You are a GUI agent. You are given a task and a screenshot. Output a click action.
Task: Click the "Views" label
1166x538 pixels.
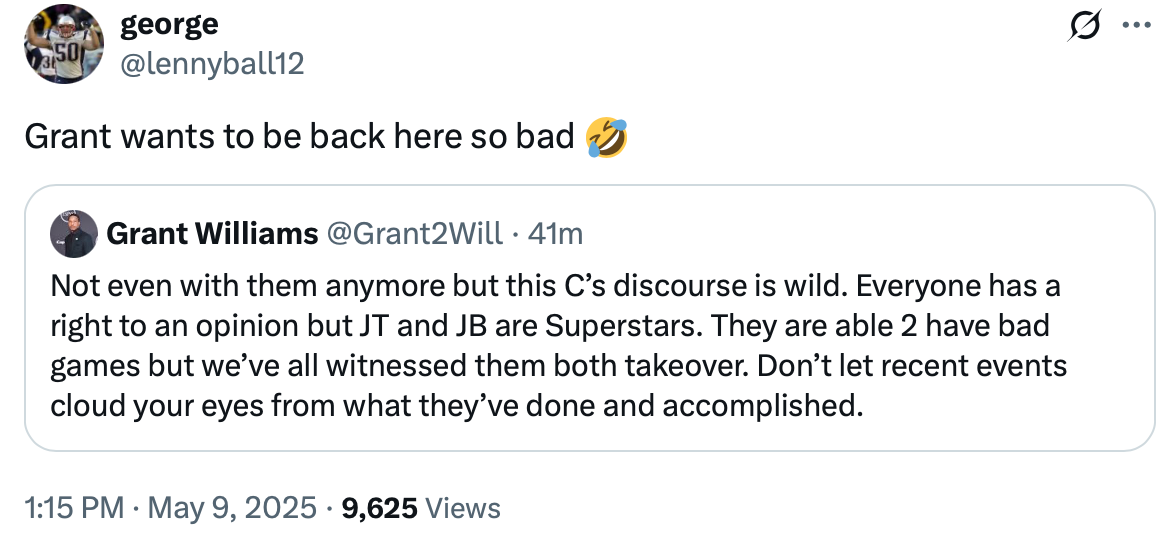click(463, 508)
